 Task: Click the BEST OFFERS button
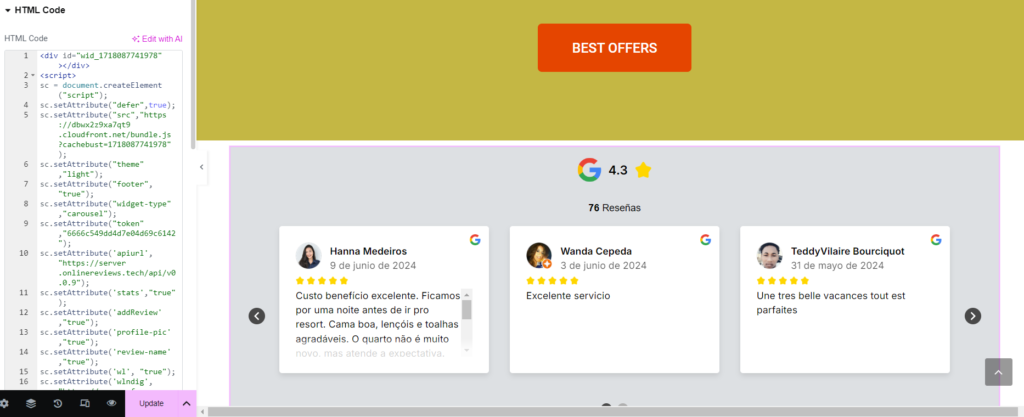point(614,48)
